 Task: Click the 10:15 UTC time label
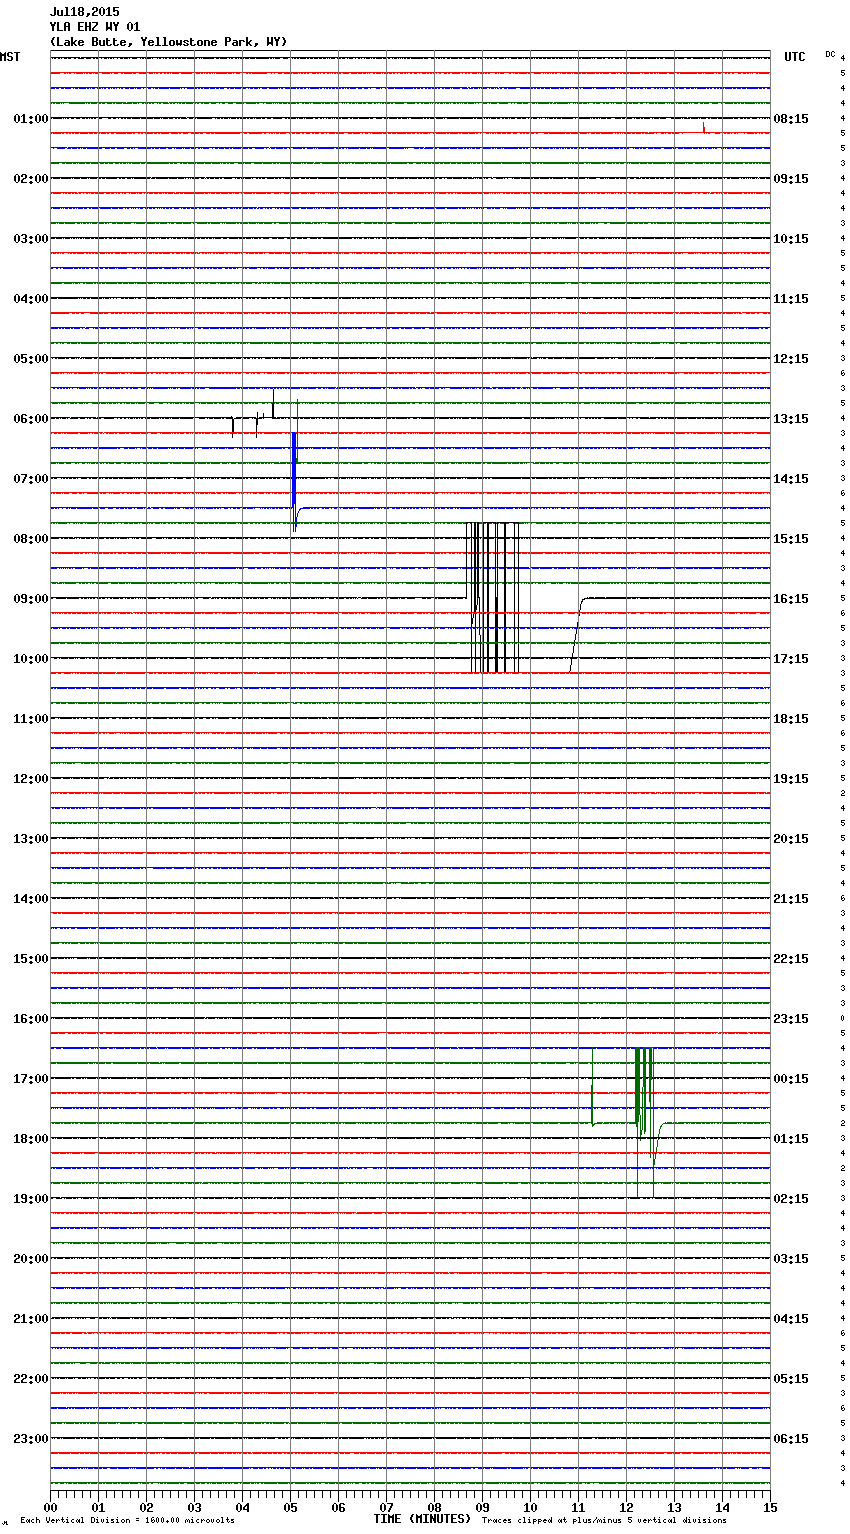pyautogui.click(x=791, y=239)
